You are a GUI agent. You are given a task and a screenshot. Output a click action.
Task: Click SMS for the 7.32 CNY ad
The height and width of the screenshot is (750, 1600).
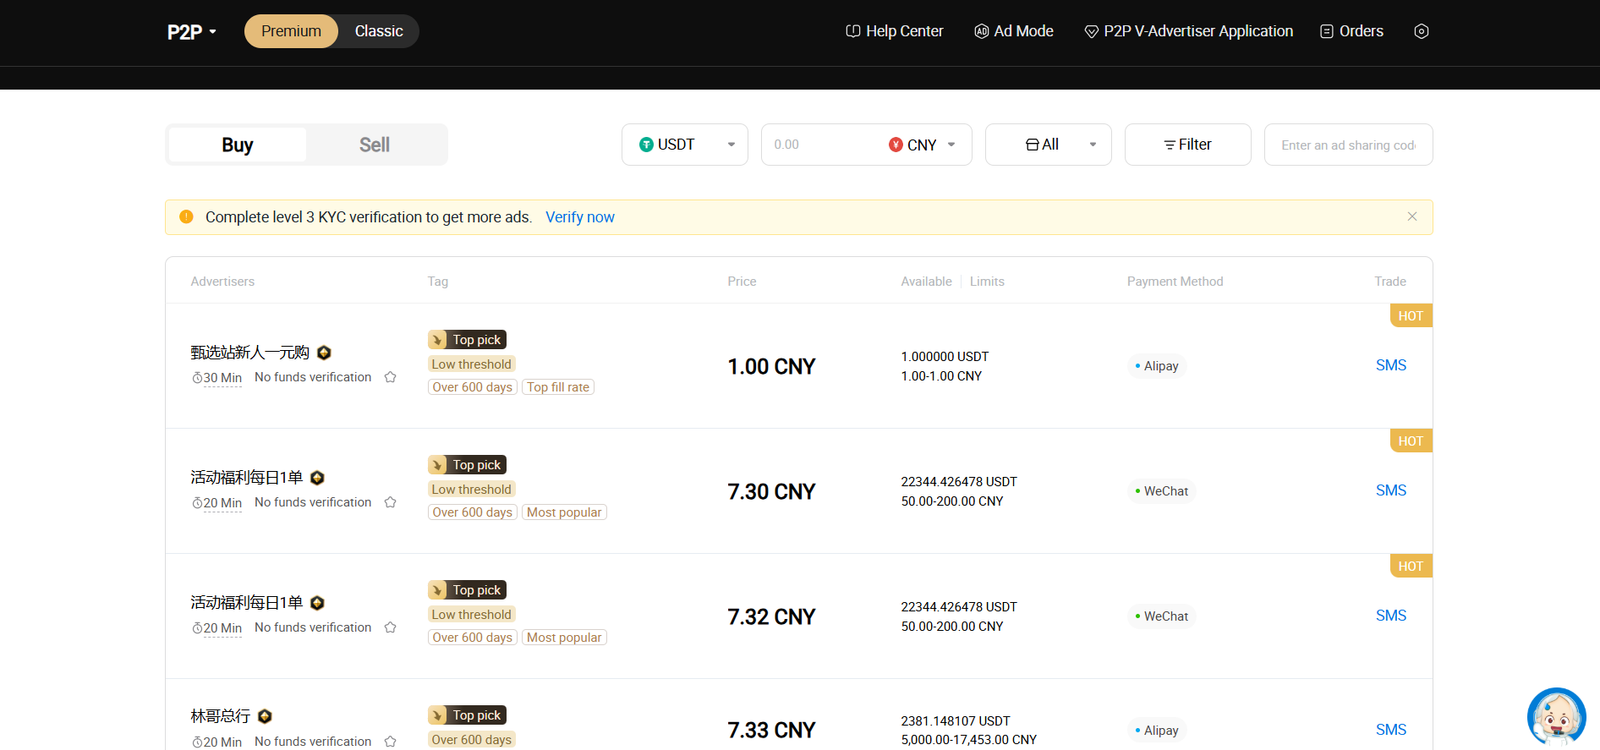pyautogui.click(x=1391, y=615)
